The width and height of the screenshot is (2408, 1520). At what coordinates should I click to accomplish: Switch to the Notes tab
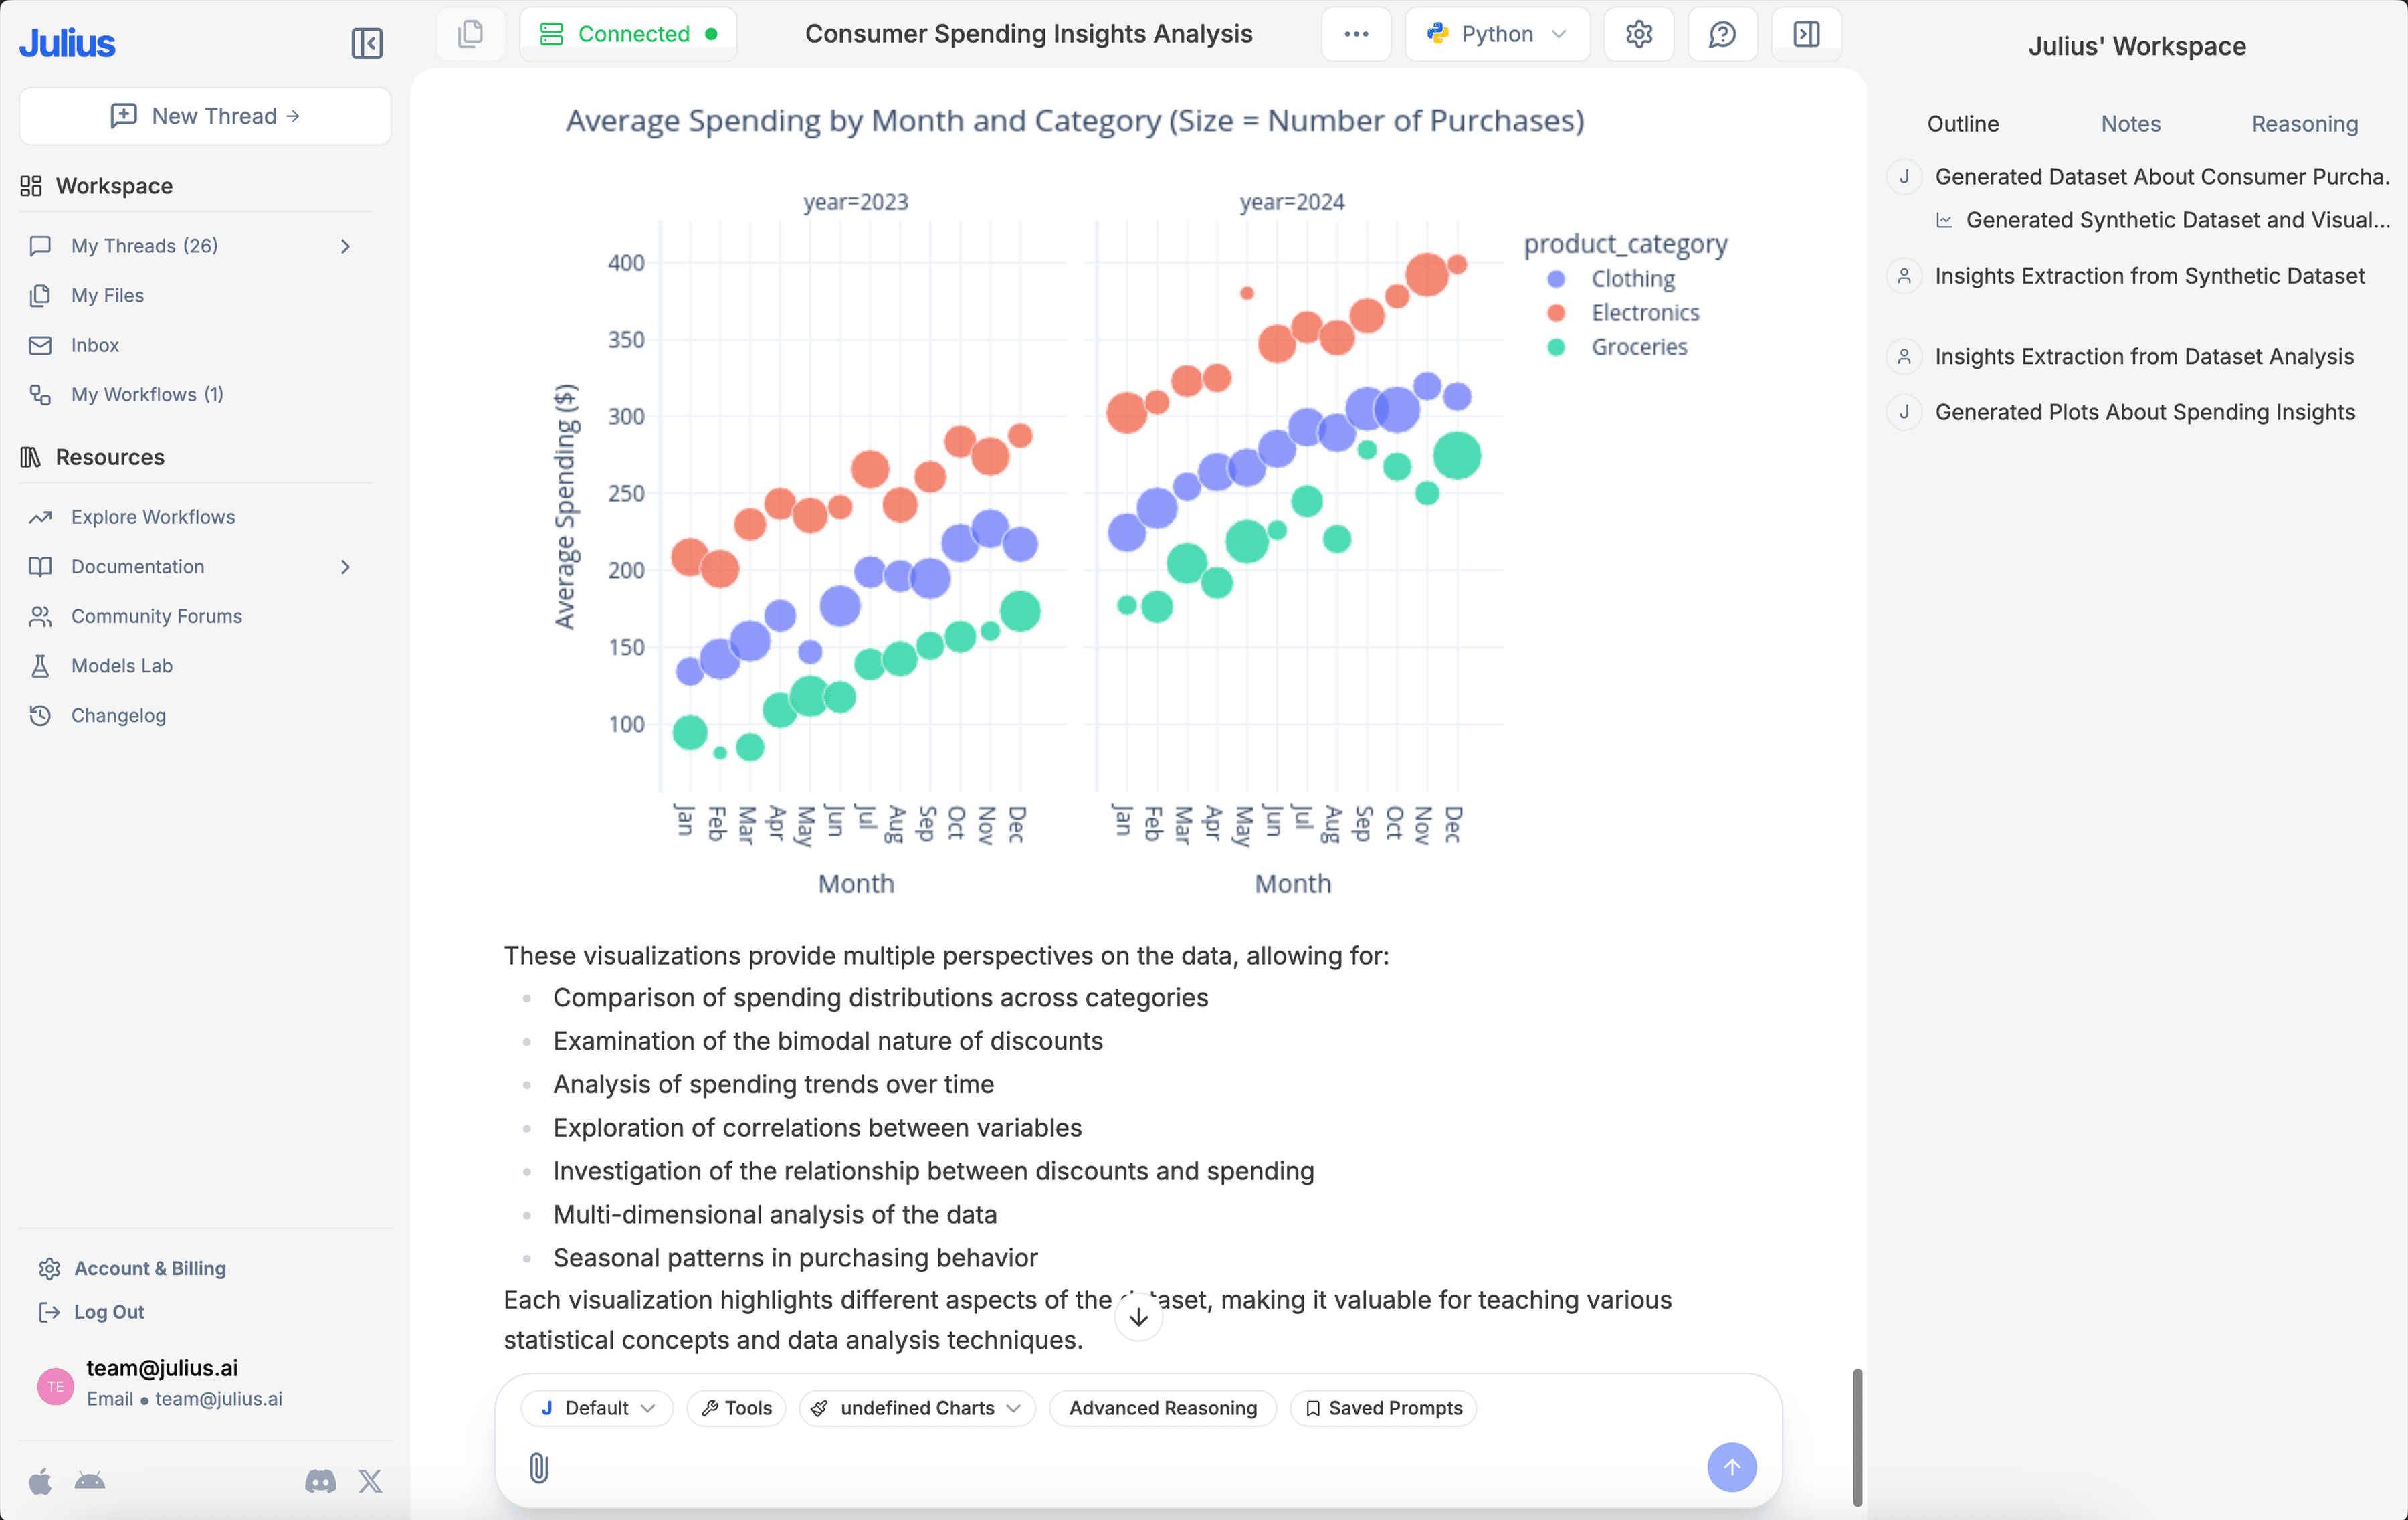[2130, 124]
